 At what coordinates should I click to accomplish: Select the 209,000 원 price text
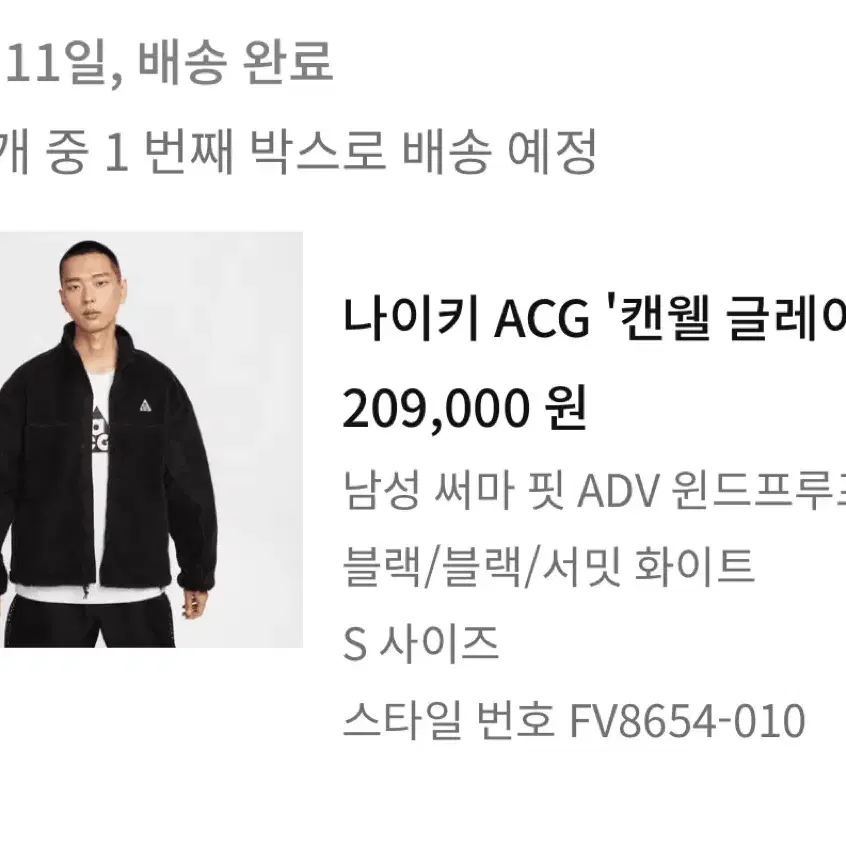coord(465,408)
